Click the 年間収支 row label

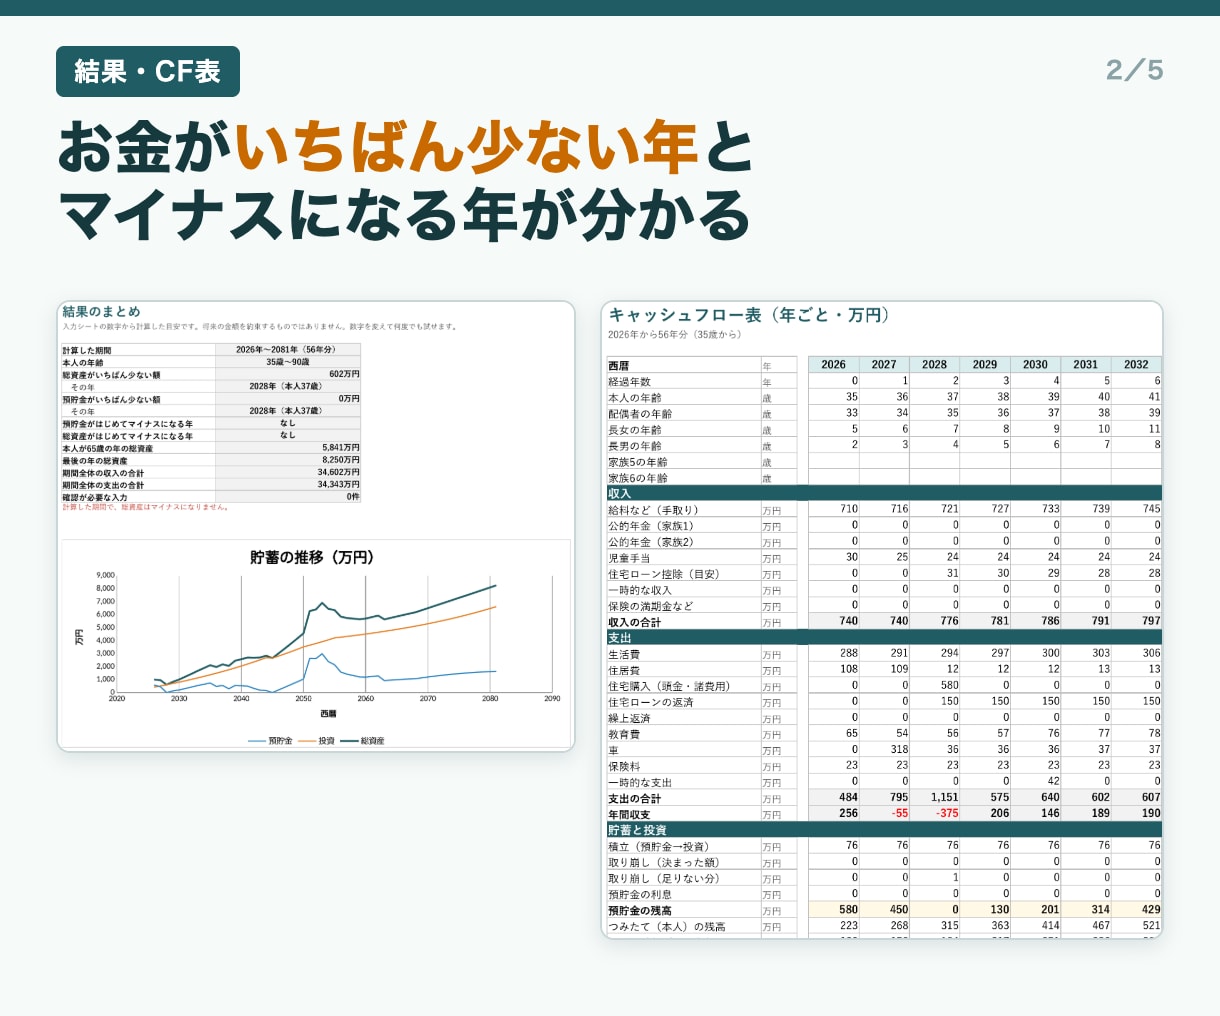629,815
